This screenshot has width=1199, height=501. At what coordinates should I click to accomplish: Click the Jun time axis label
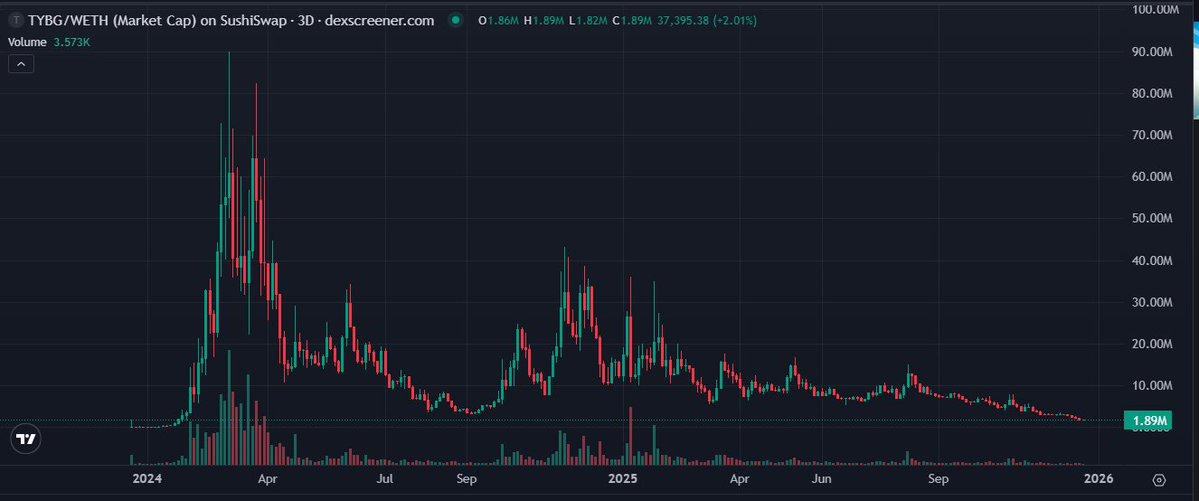coord(820,480)
